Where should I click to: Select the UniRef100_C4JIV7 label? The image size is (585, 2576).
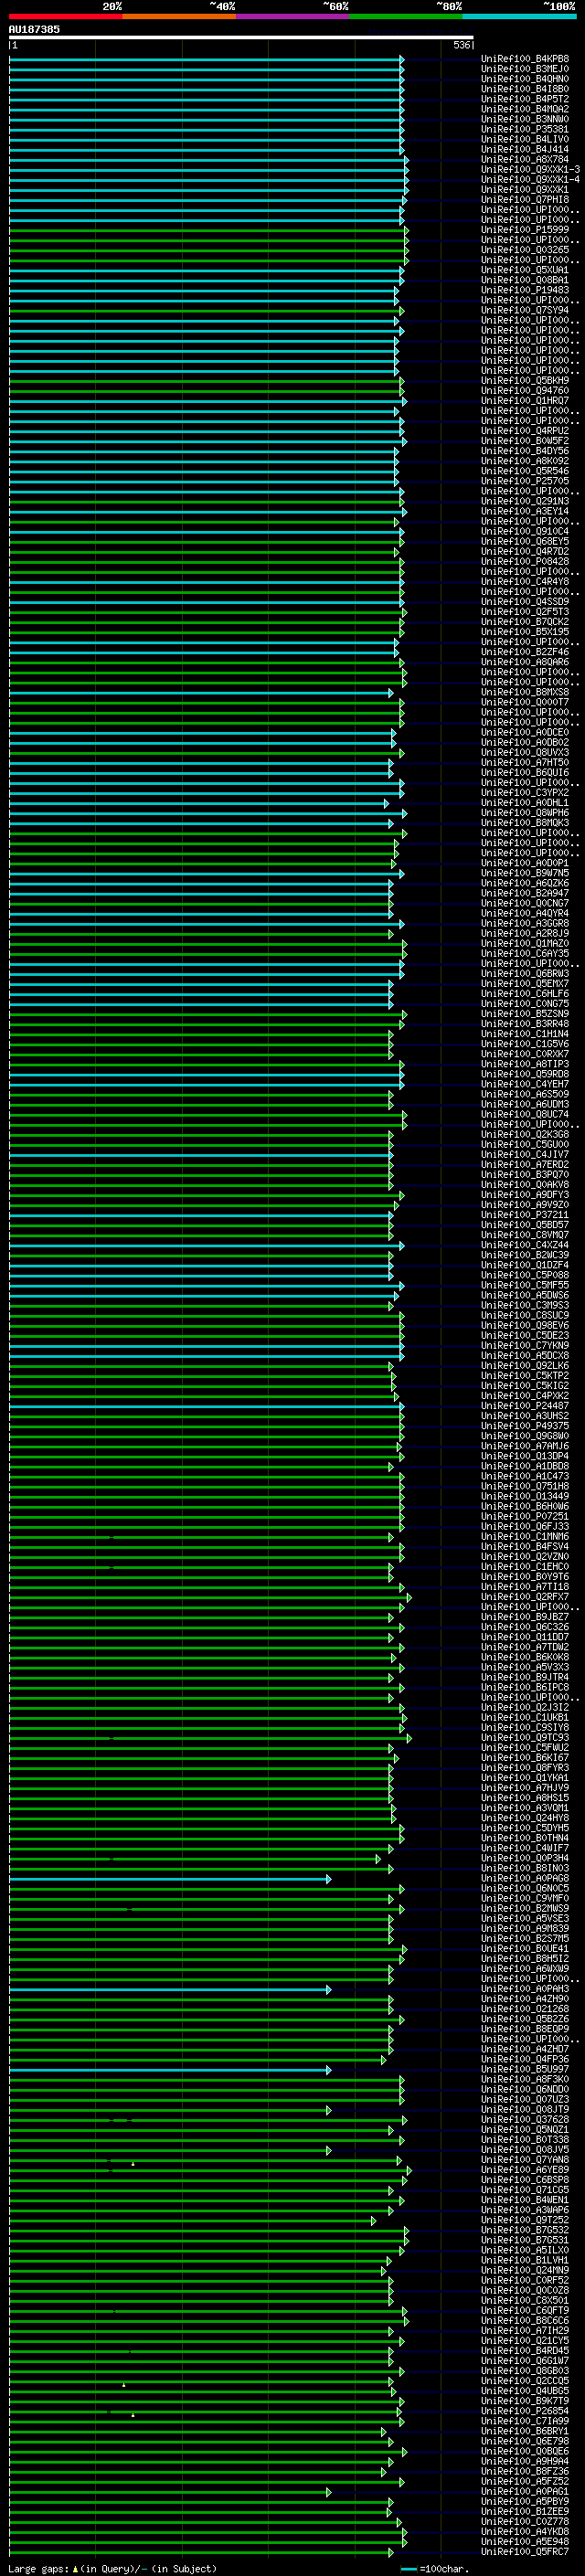[524, 1155]
